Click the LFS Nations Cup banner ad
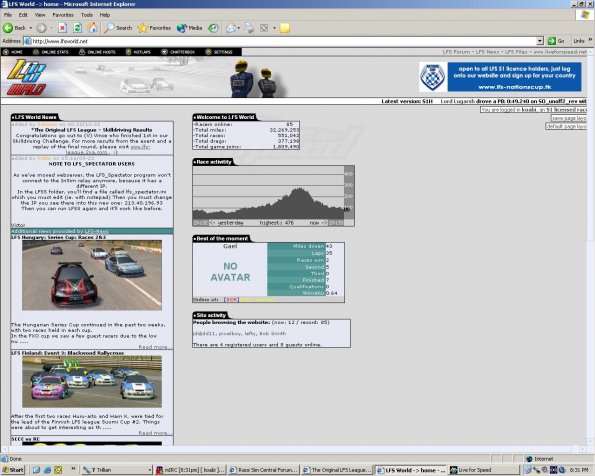595x476 pixels. (x=500, y=77)
